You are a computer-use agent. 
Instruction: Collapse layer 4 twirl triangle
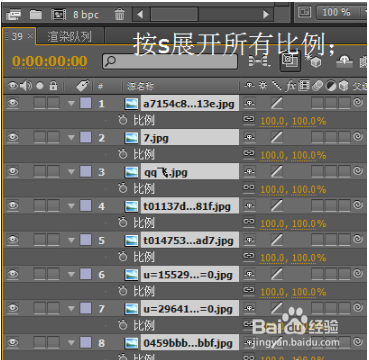(71, 206)
